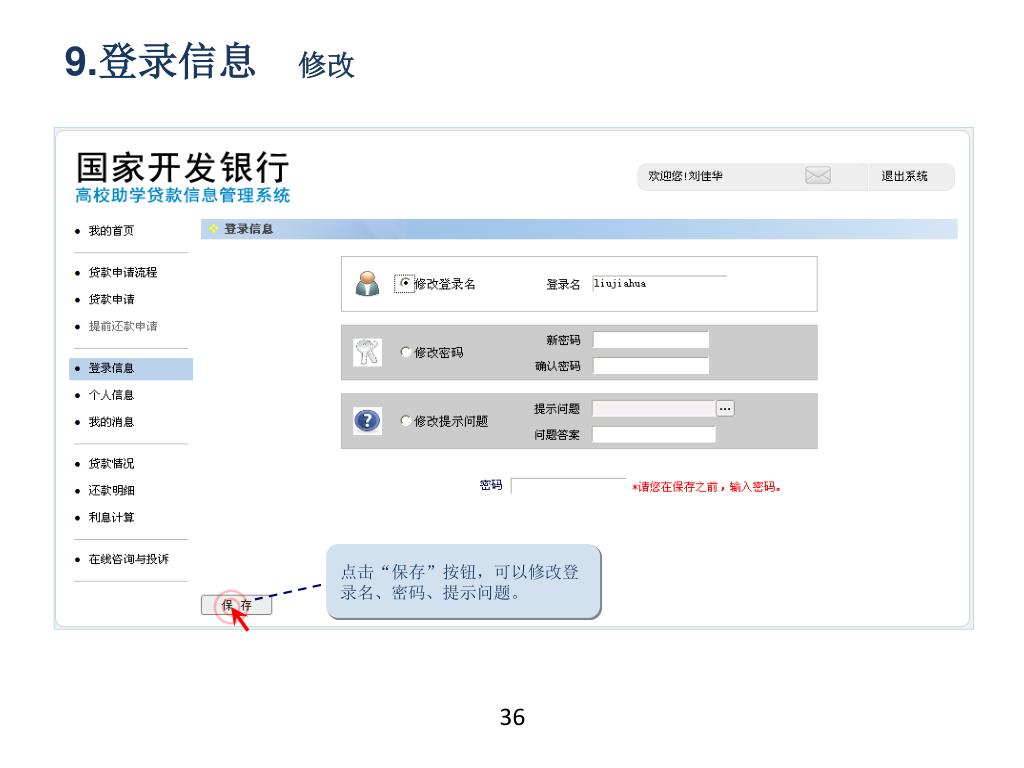Click the keys icon beside 修改密码

368,352
